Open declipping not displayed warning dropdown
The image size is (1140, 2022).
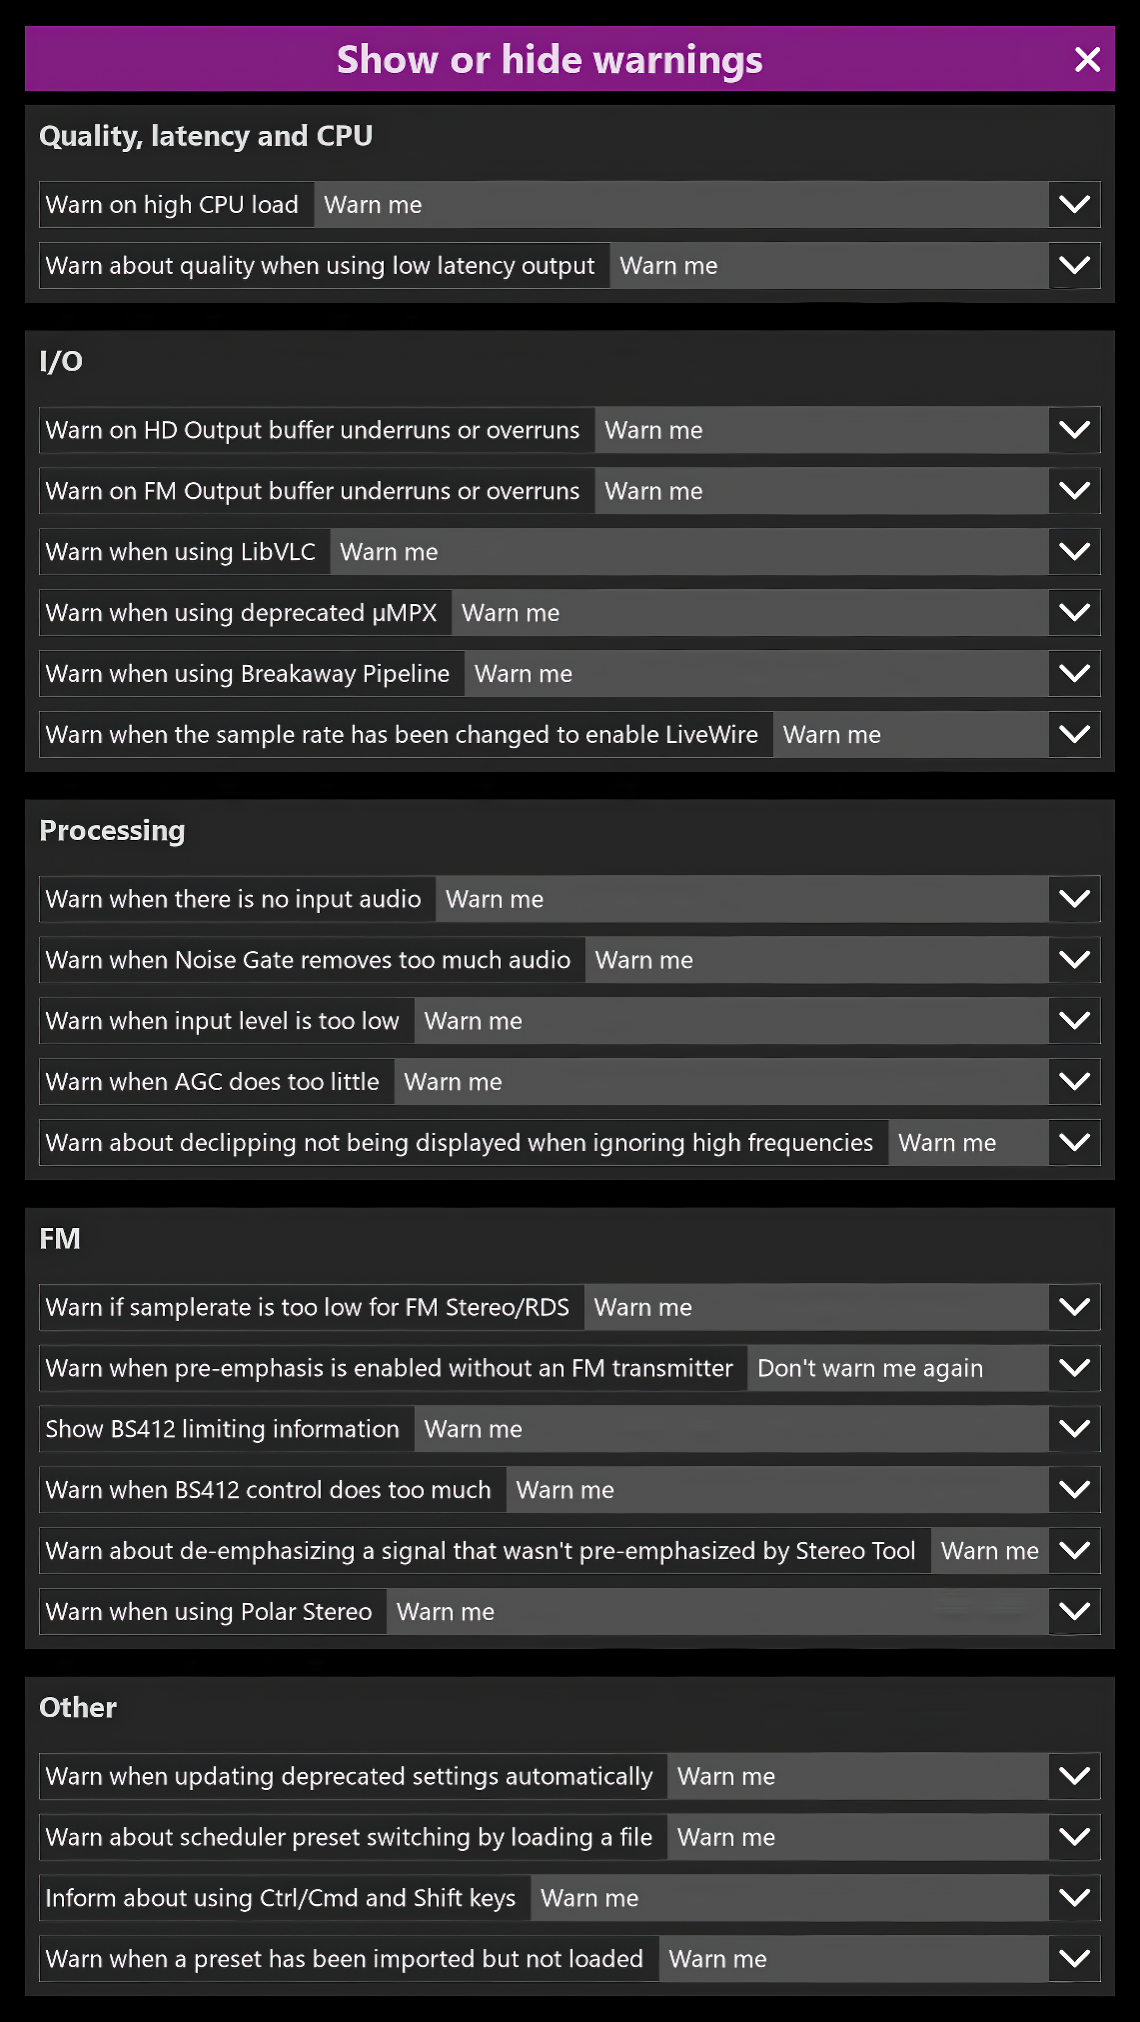(1074, 1143)
